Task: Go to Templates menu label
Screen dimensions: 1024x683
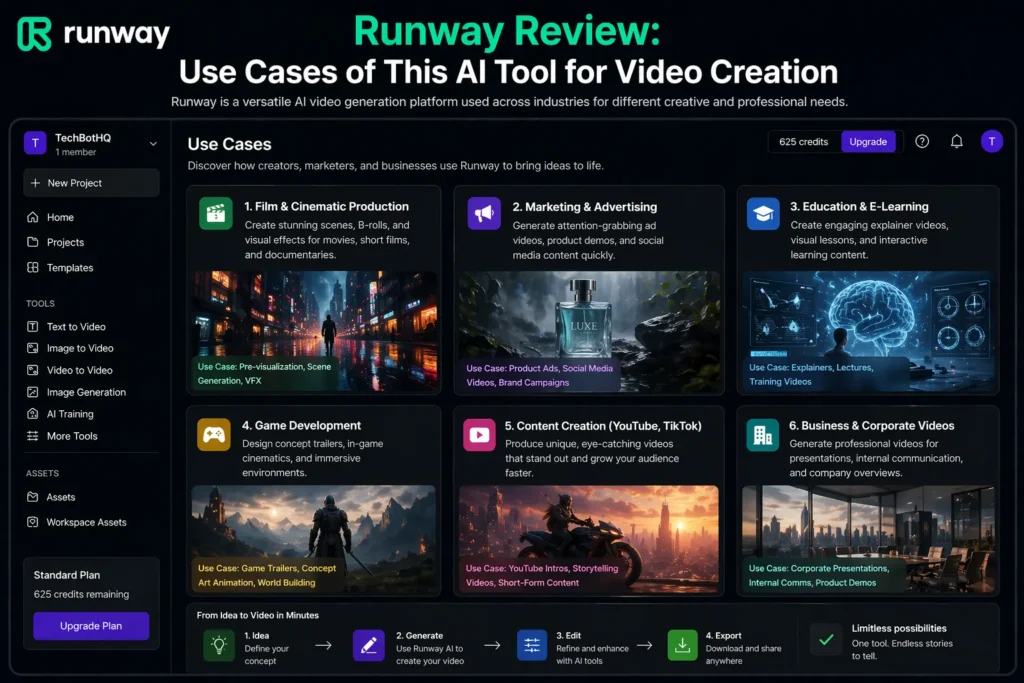Action: (x=70, y=268)
